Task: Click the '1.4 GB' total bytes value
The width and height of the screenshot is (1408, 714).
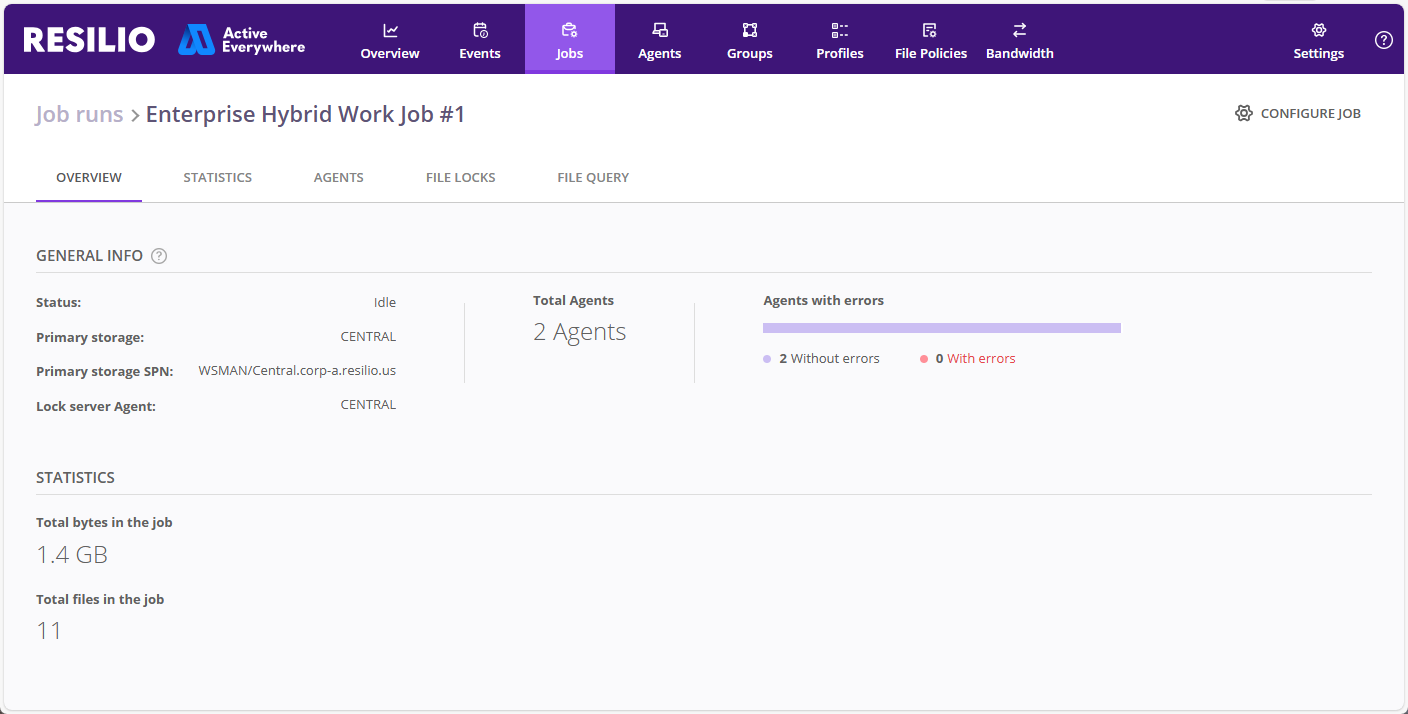Action: (72, 555)
